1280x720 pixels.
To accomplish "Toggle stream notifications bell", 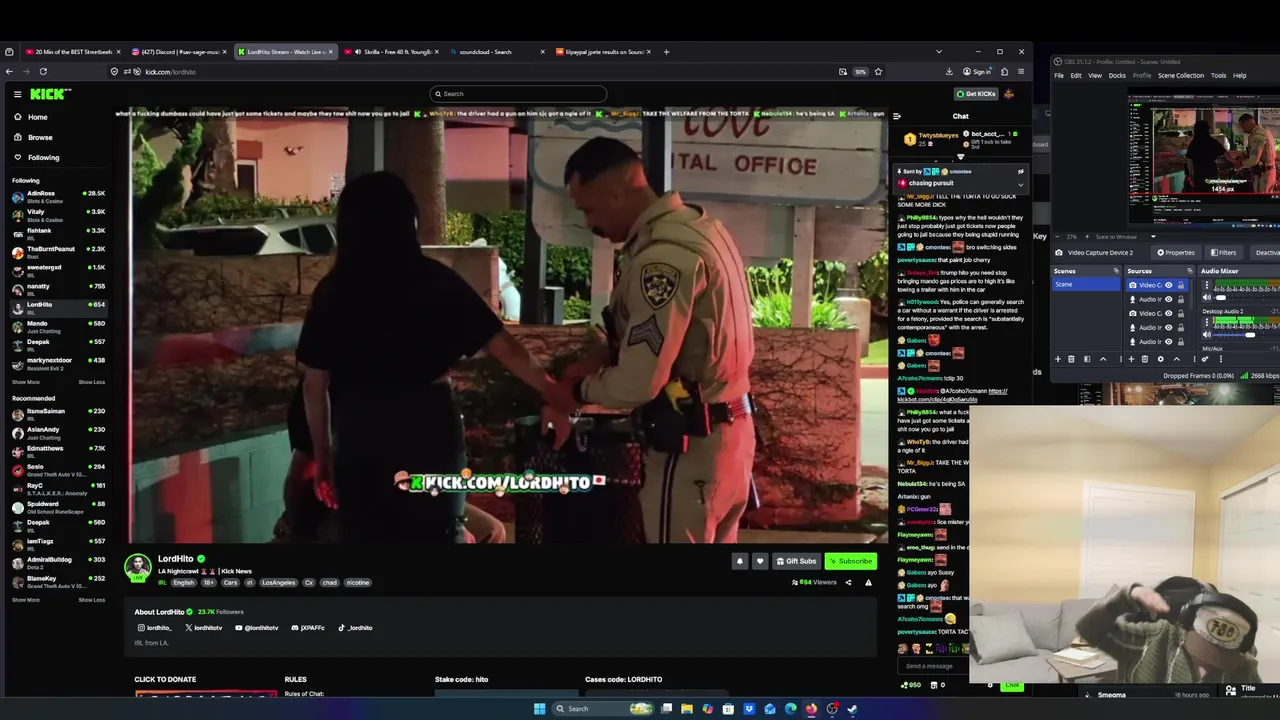I will (740, 561).
